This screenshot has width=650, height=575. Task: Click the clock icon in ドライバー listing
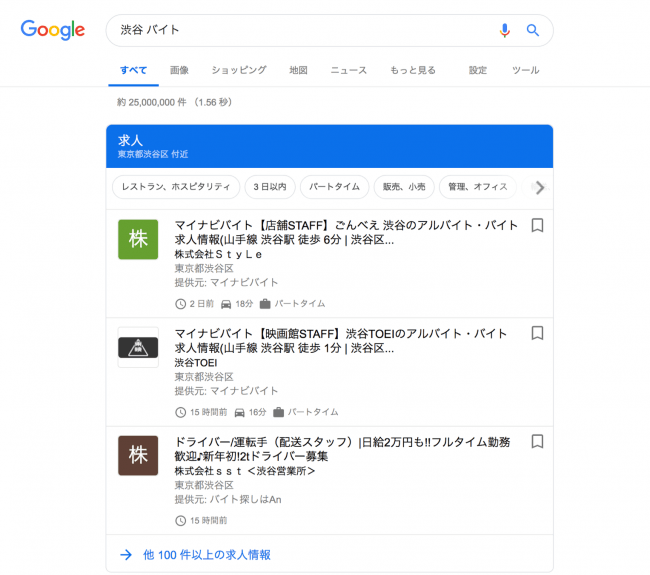[x=180, y=521]
